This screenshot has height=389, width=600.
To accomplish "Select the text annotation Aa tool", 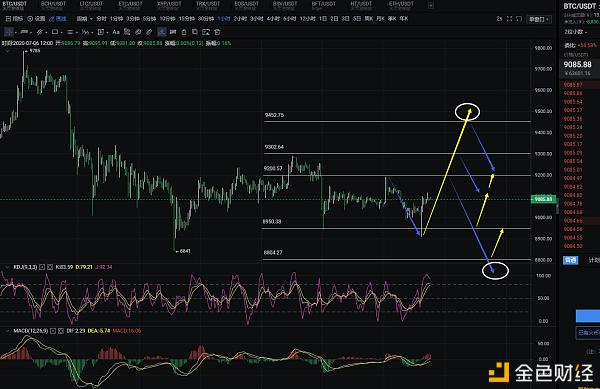I will 116,32.
